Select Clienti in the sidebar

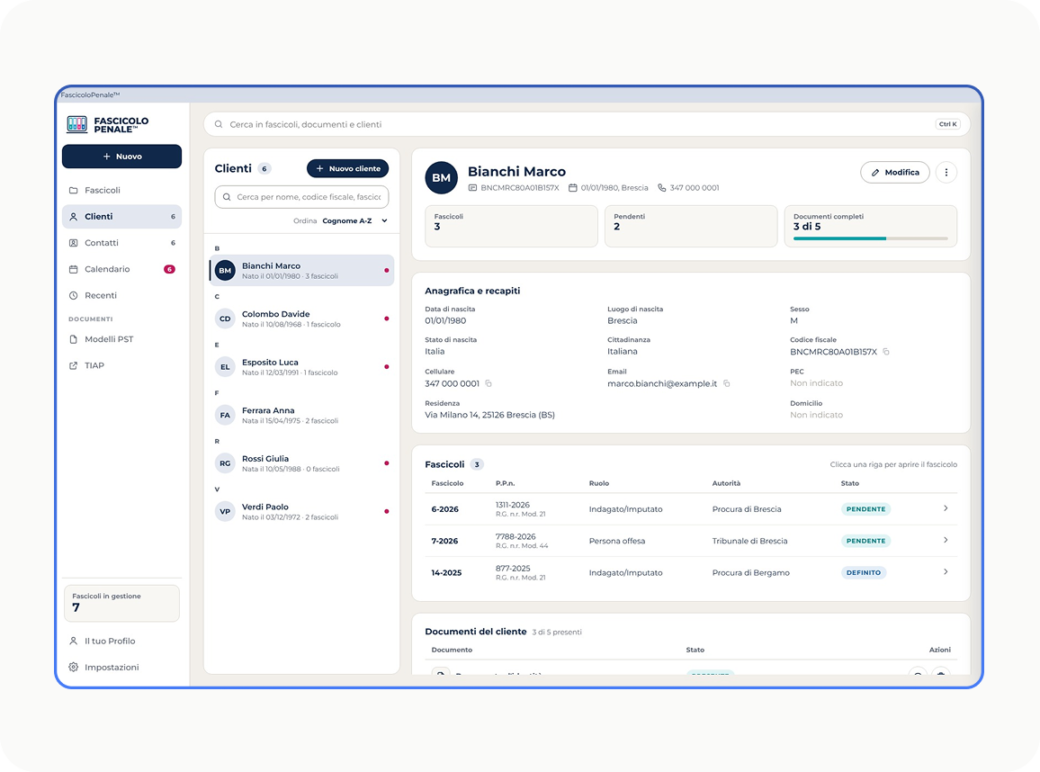121,217
